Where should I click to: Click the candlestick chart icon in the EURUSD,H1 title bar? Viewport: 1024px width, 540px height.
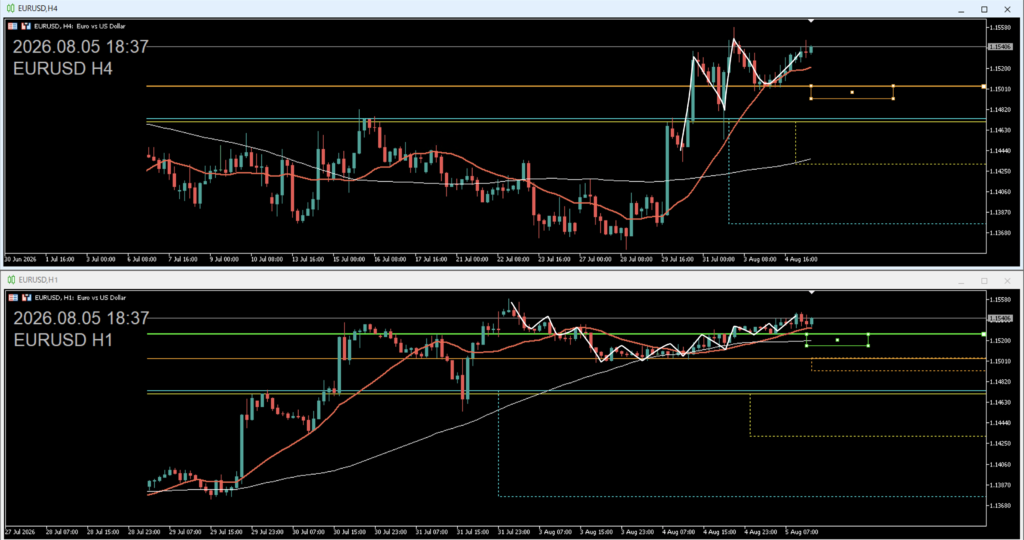click(x=10, y=280)
